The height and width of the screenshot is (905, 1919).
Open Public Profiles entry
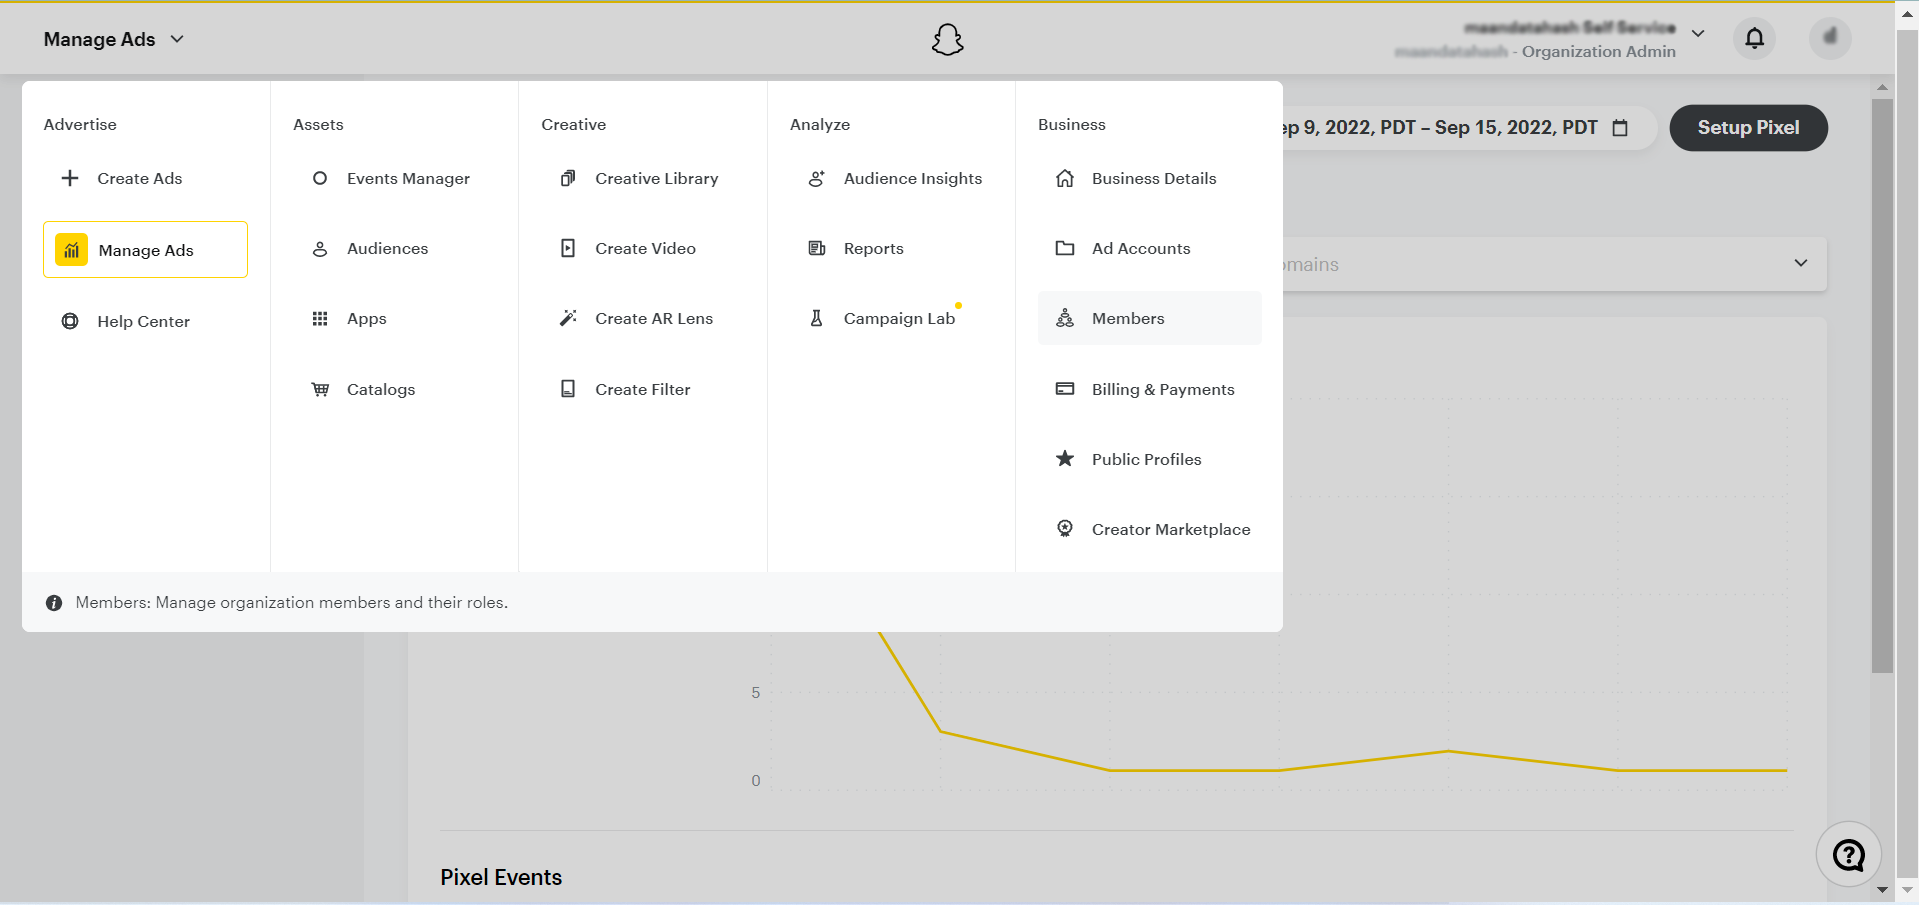point(1149,459)
